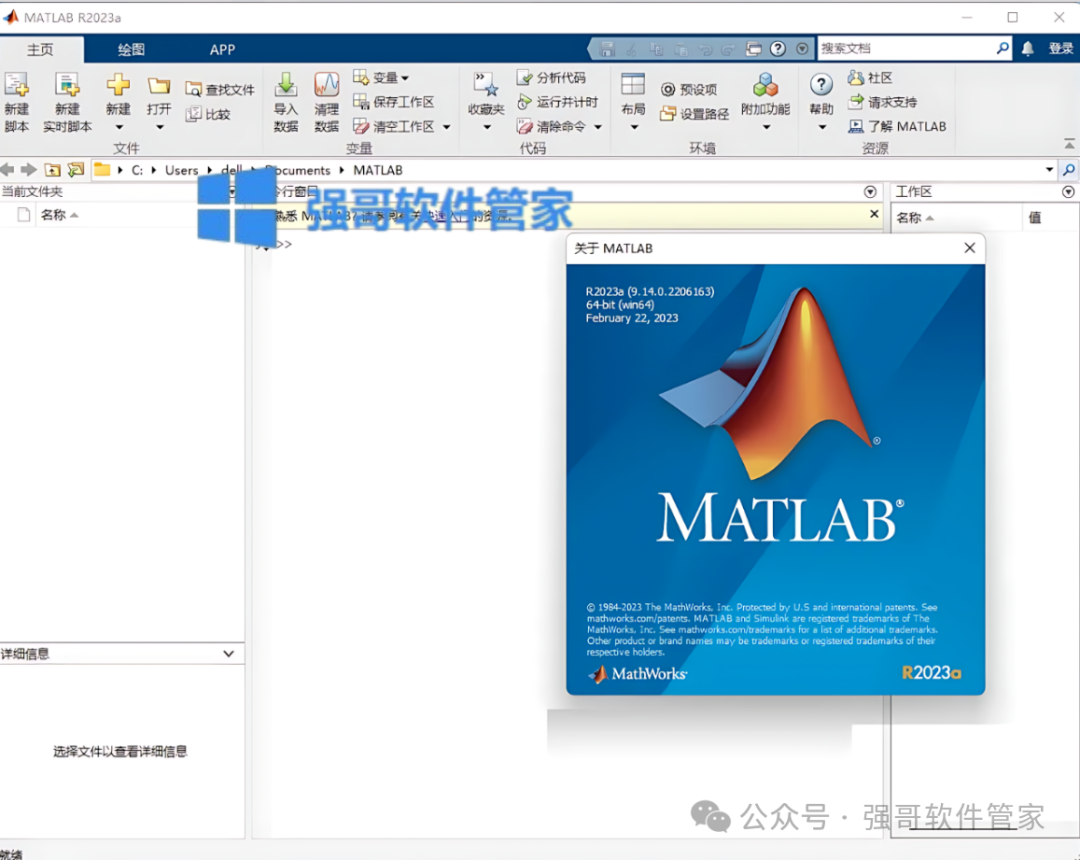Select 分析代码 (Analyze Code)
1080x860 pixels.
pos(551,78)
